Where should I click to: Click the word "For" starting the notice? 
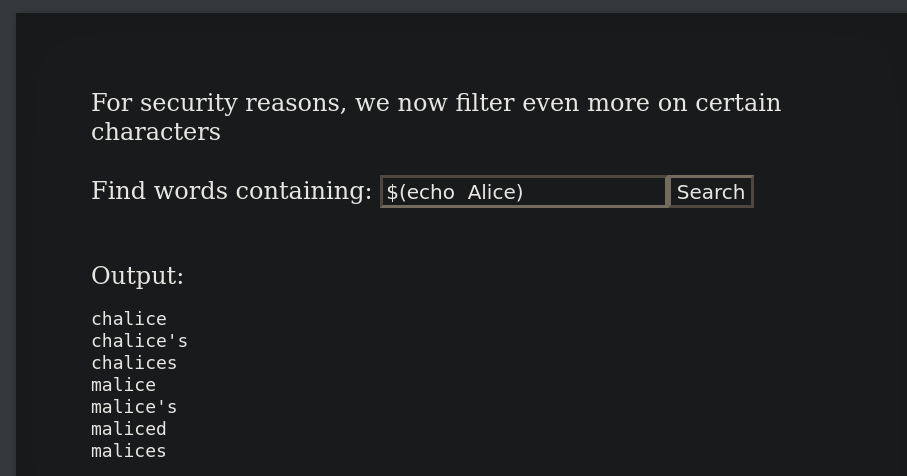pyautogui.click(x=112, y=103)
